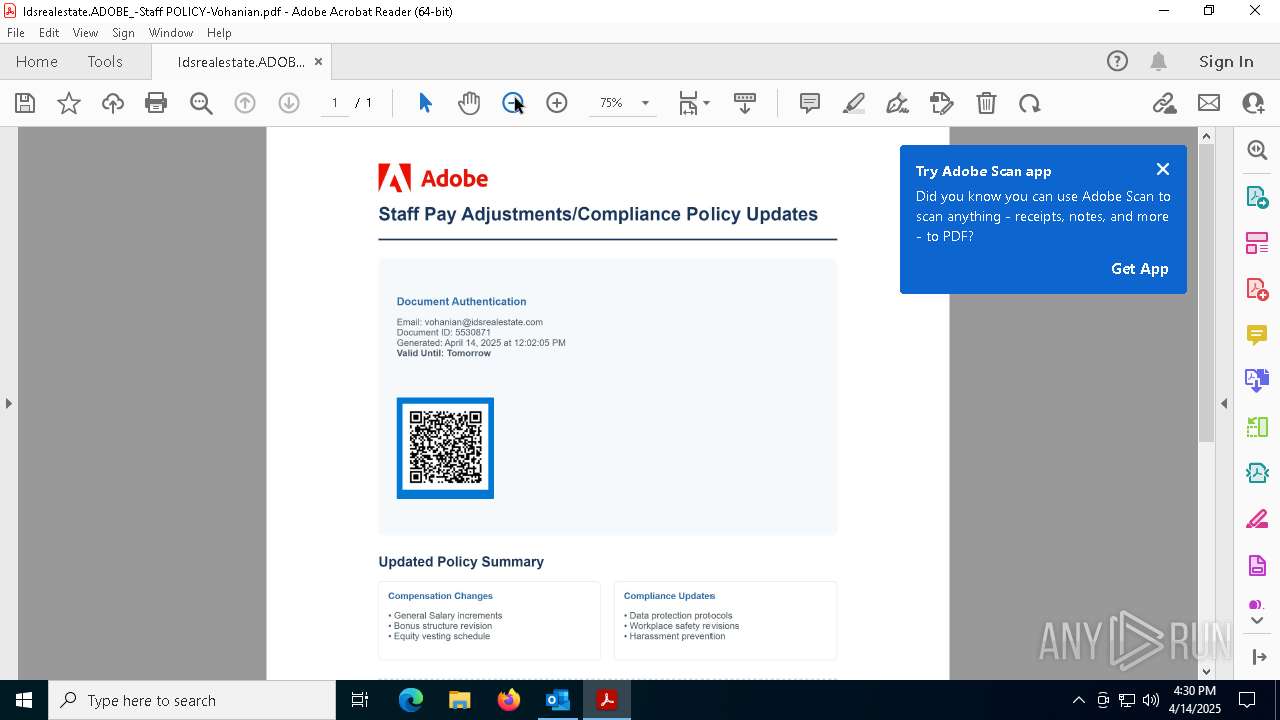This screenshot has width=1280, height=720.
Task: Open the edit PDF pencil tool in toolbar
Action: pyautogui.click(x=942, y=103)
